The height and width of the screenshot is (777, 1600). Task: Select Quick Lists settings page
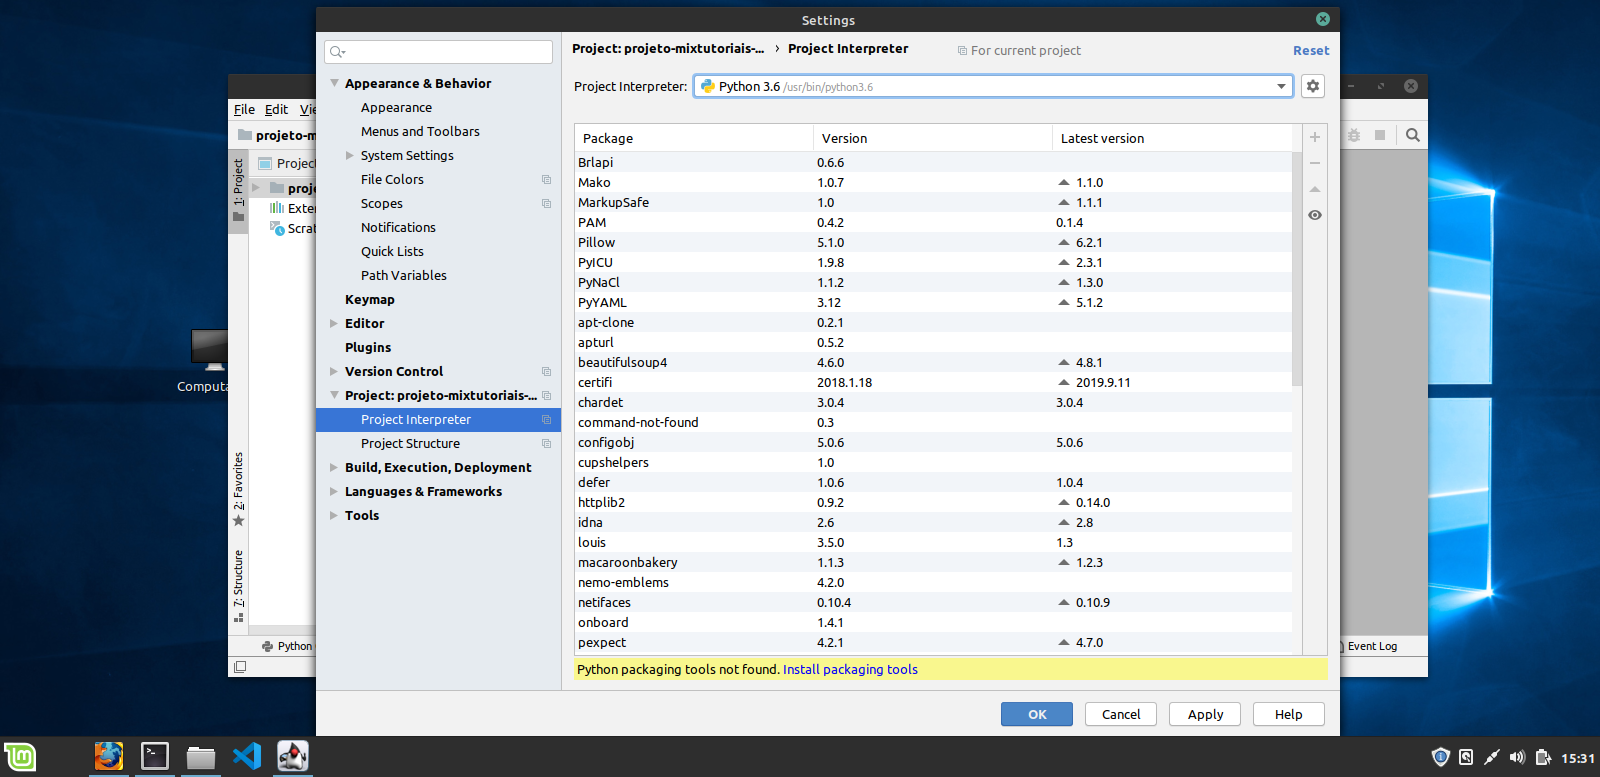click(392, 252)
